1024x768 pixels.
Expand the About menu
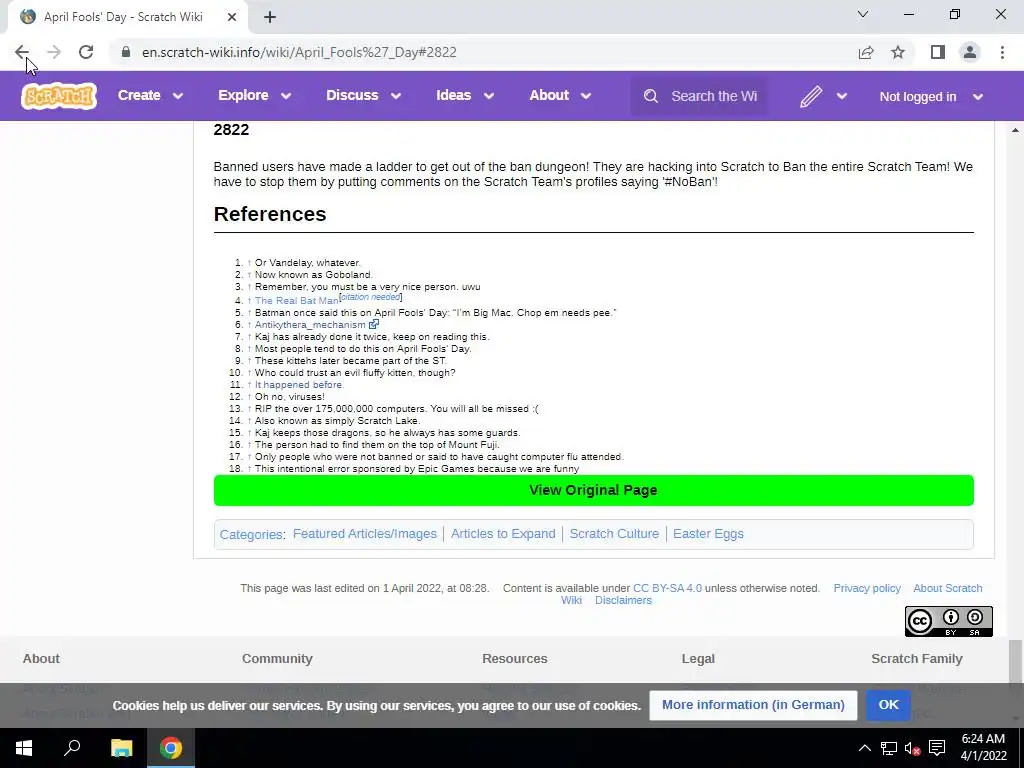point(560,95)
